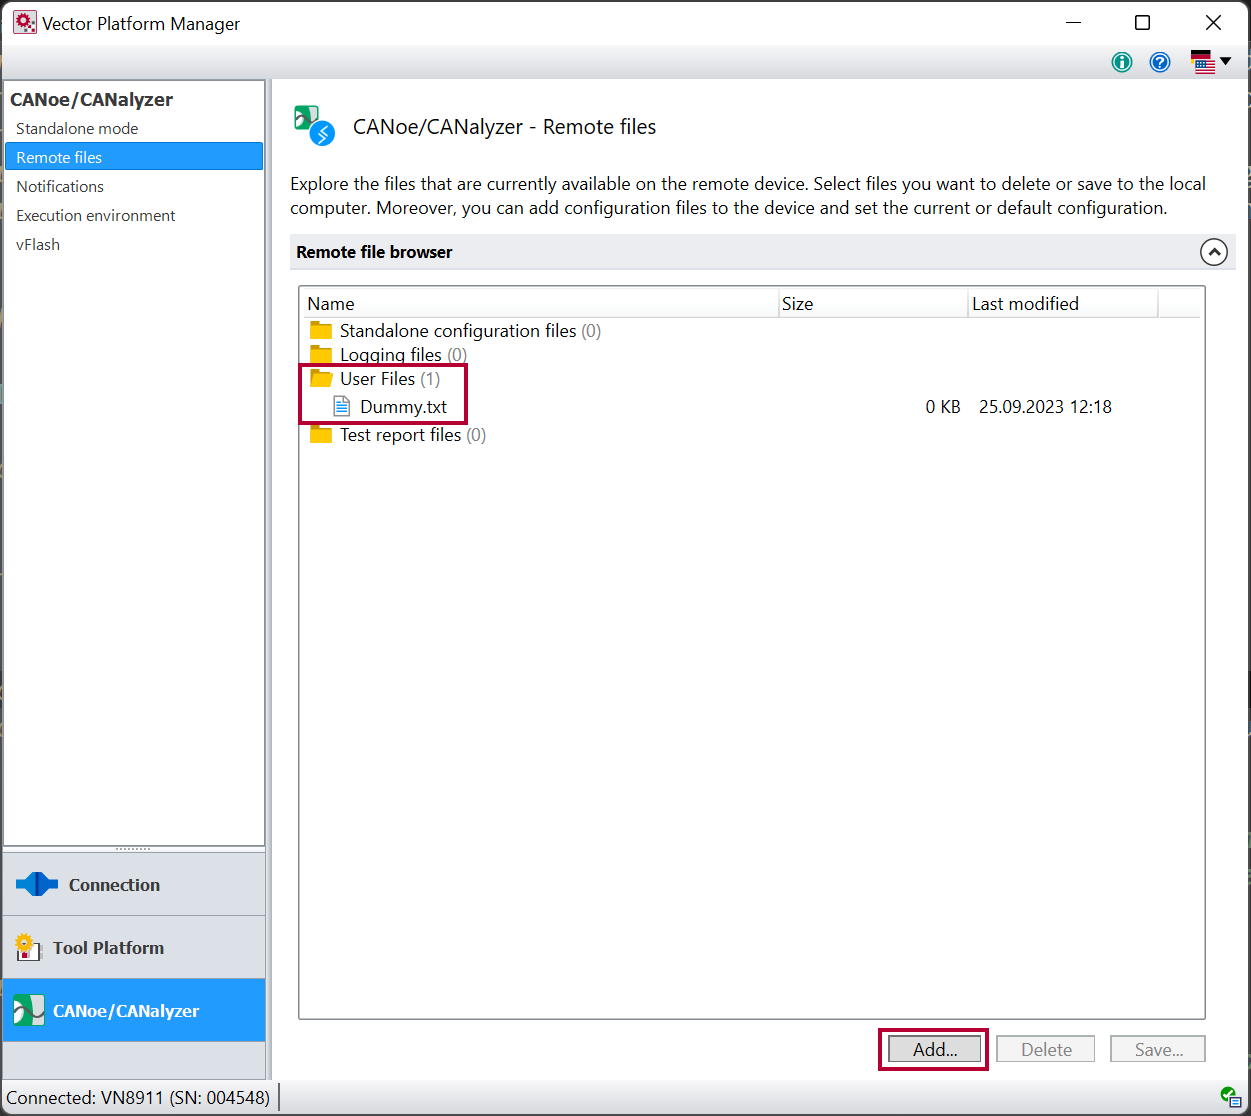Close the Vector Platform Manager window
Viewport: 1251px width, 1116px height.
(1213, 23)
